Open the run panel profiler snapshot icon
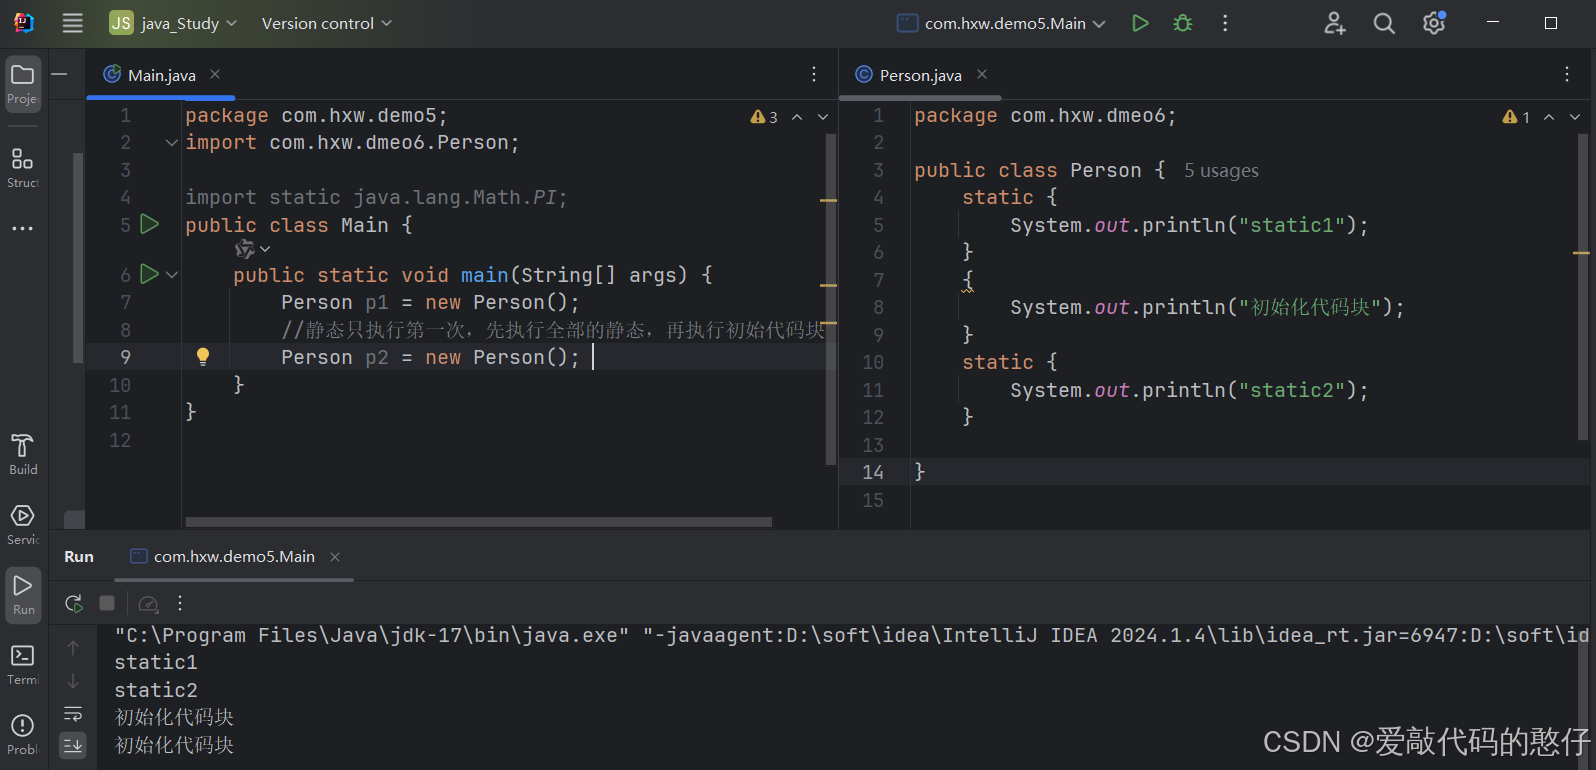Viewport: 1596px width, 770px height. 148,603
